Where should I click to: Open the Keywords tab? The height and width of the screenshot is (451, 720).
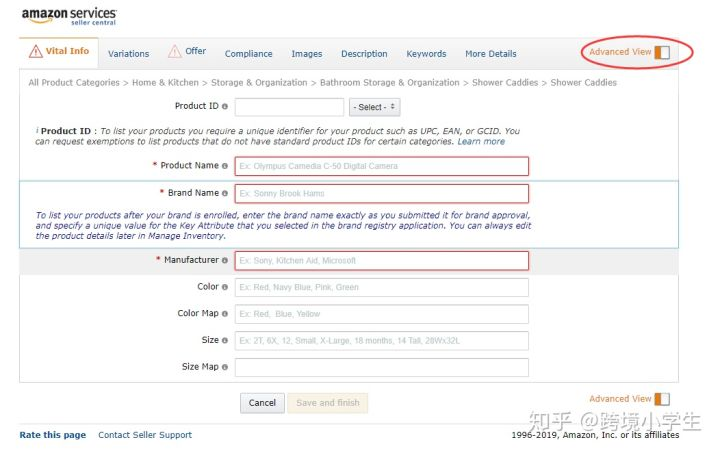tap(426, 54)
